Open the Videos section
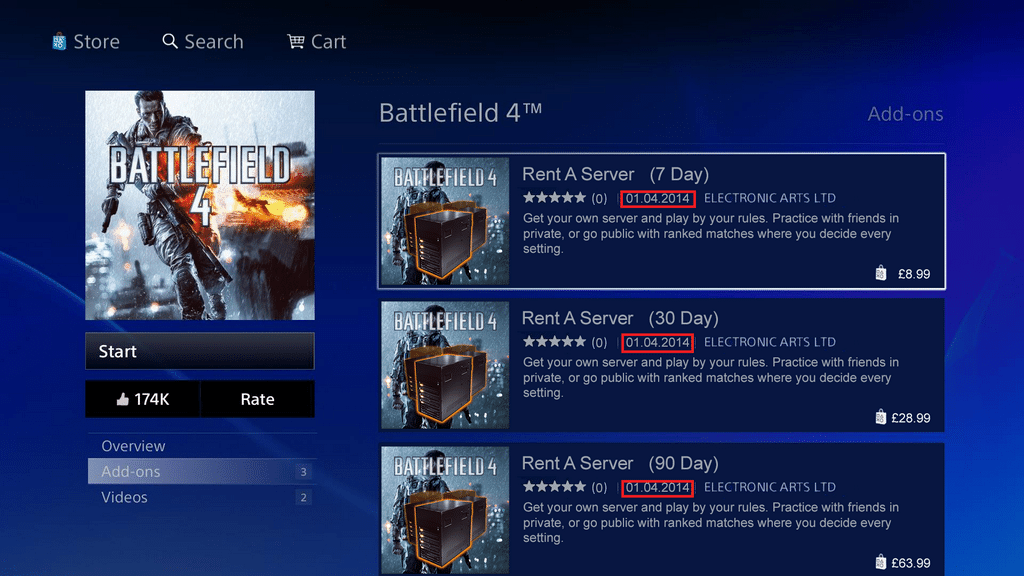 (125, 497)
